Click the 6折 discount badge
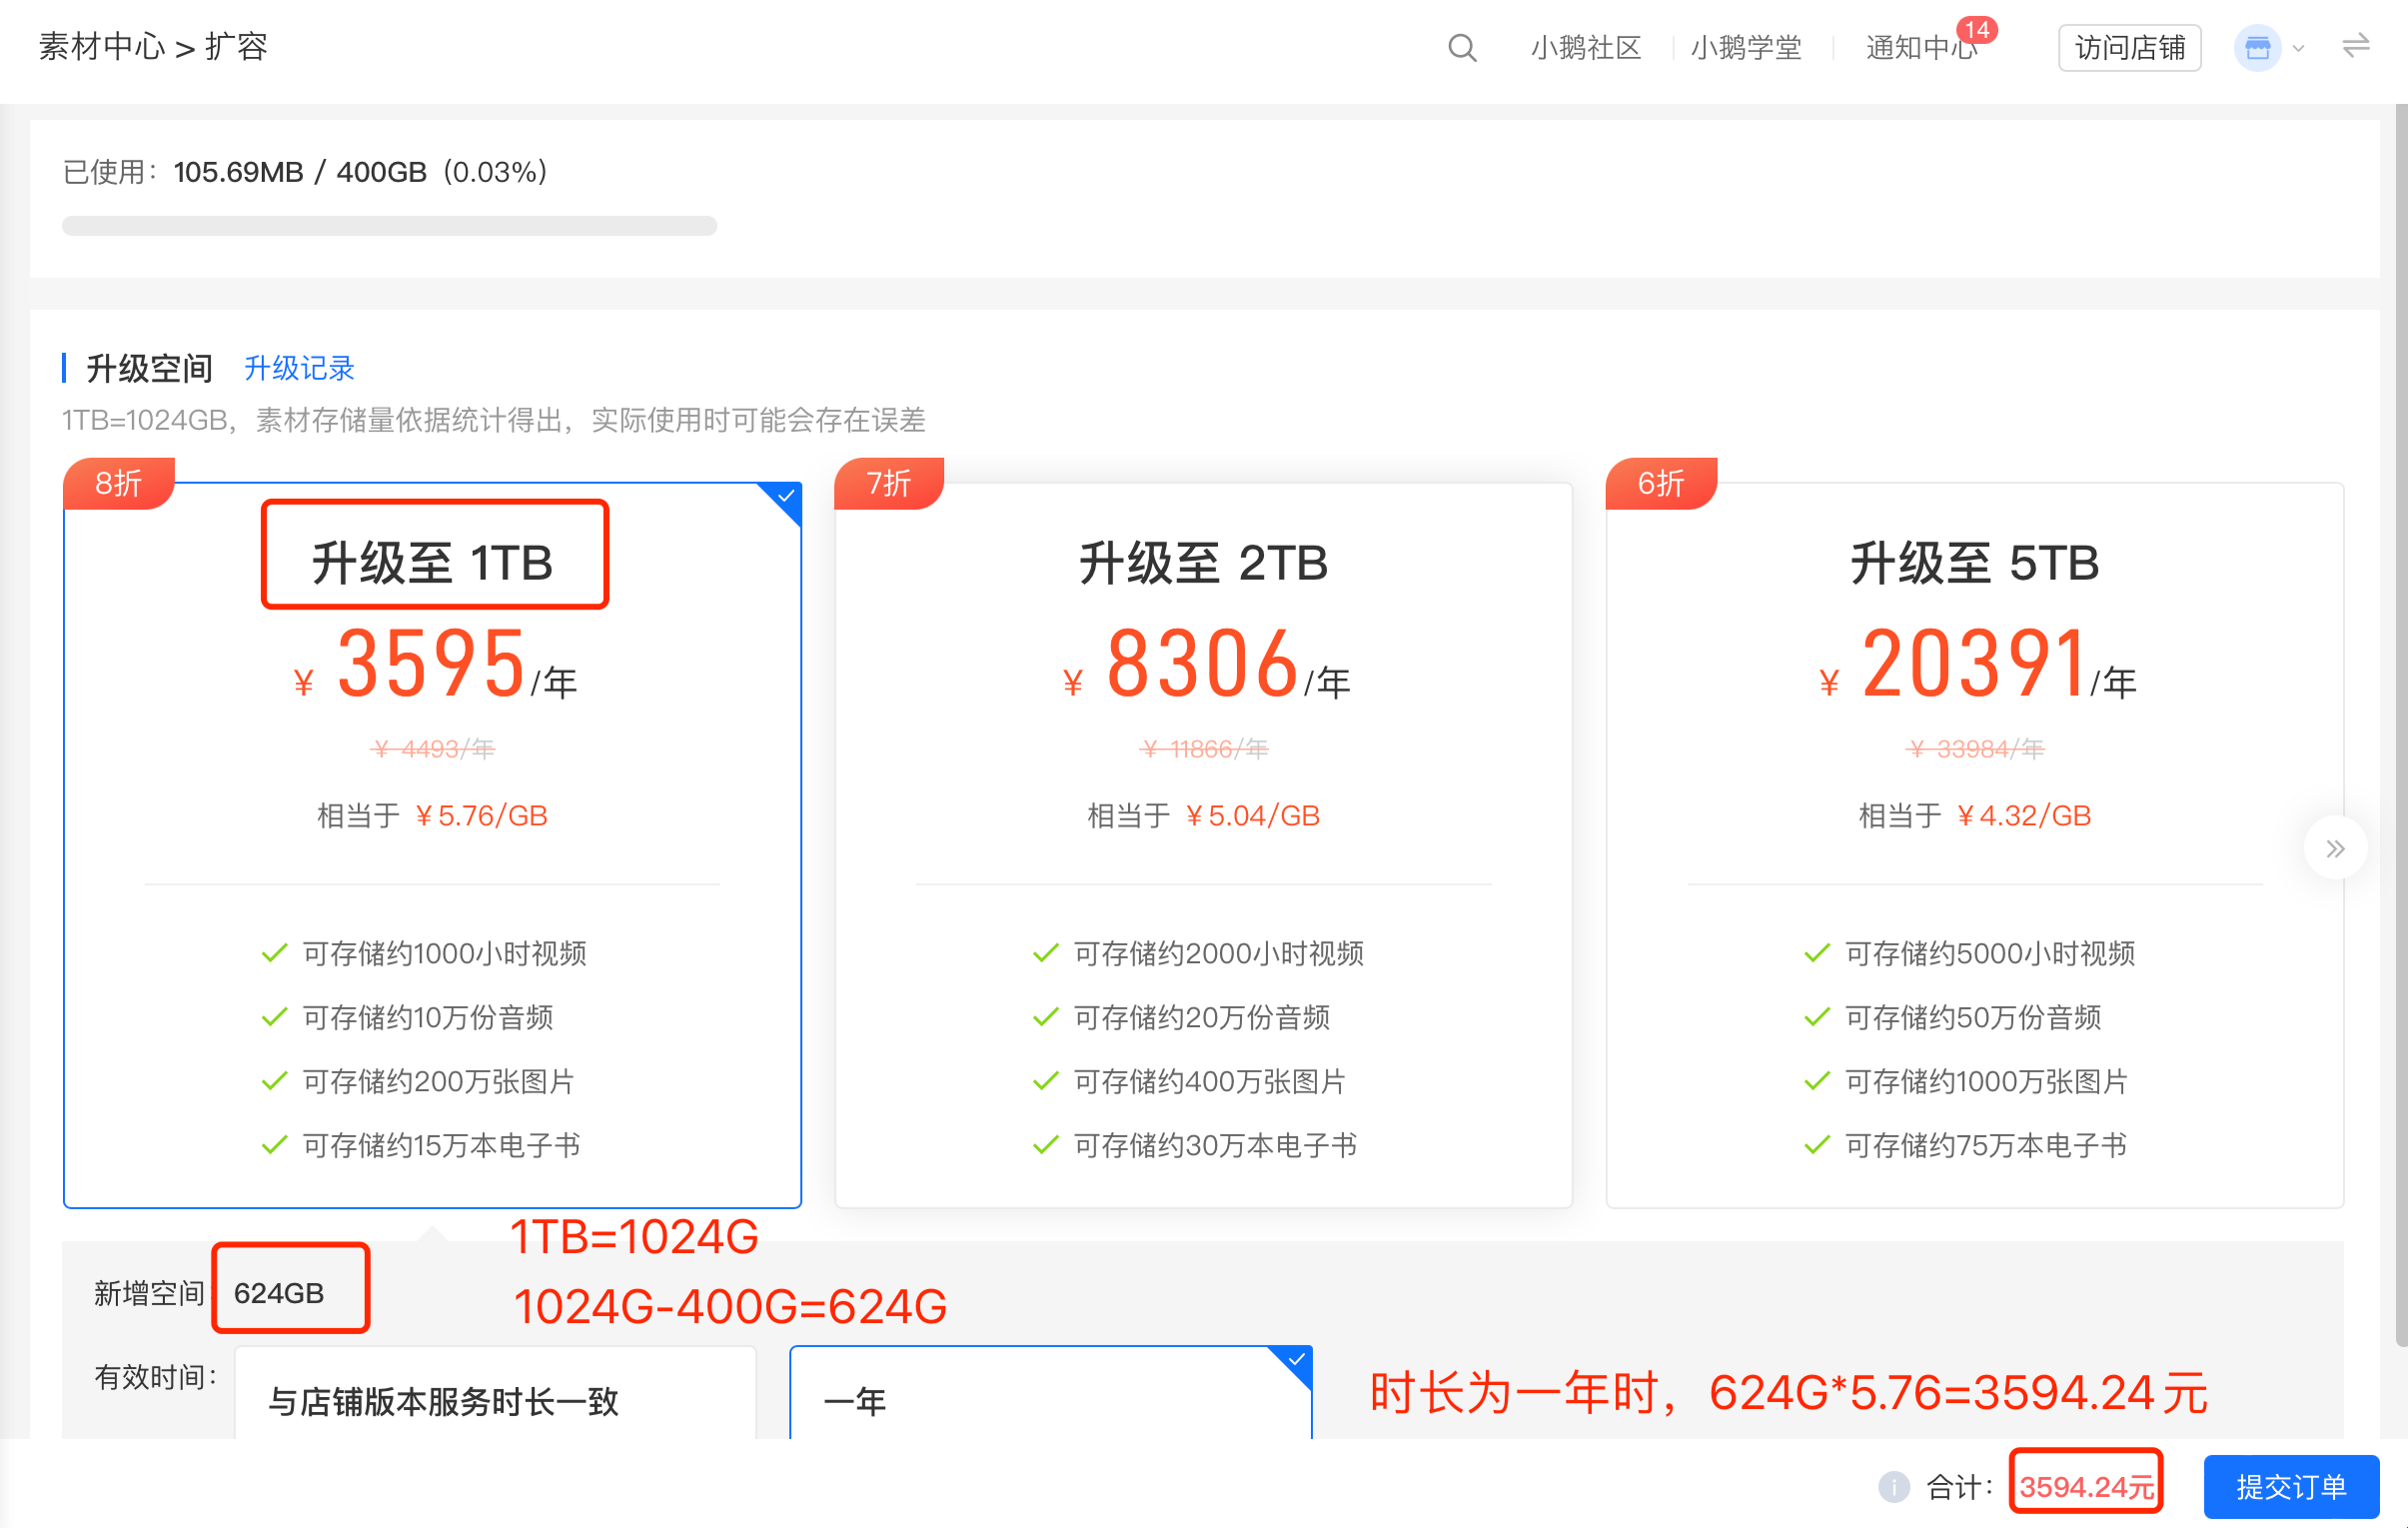2408x1528 pixels. pos(1661,484)
